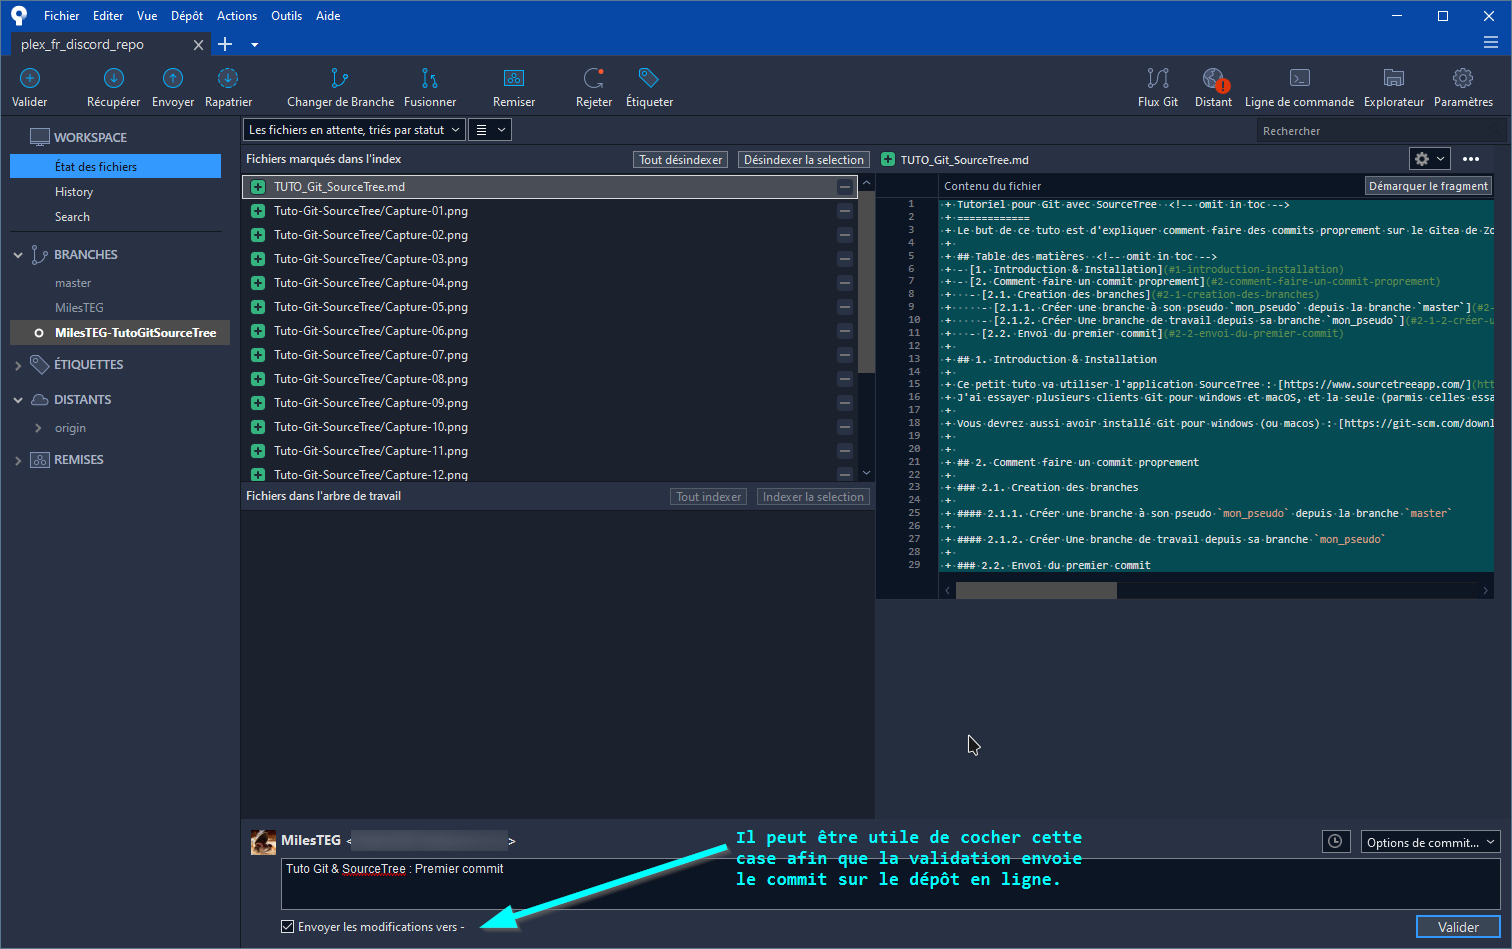Click the Valider button at bottom right
Viewport: 1512px width, 949px height.
point(1458,927)
